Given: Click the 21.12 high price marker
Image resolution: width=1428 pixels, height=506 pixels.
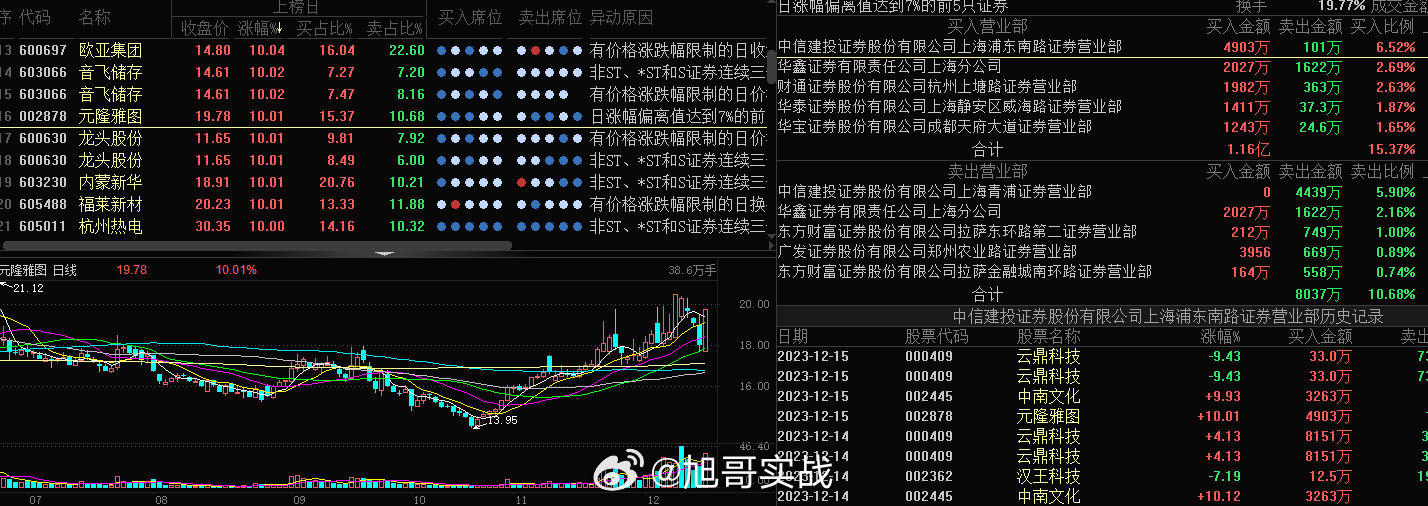Looking at the screenshot, I should tap(28, 288).
